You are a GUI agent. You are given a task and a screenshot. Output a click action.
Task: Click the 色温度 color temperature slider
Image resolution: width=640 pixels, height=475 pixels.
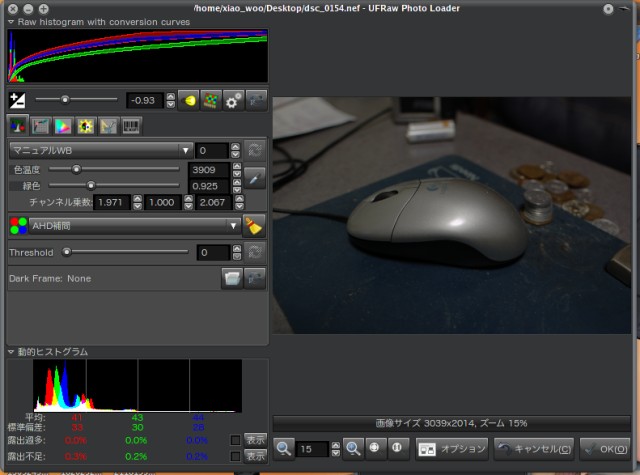(x=115, y=169)
